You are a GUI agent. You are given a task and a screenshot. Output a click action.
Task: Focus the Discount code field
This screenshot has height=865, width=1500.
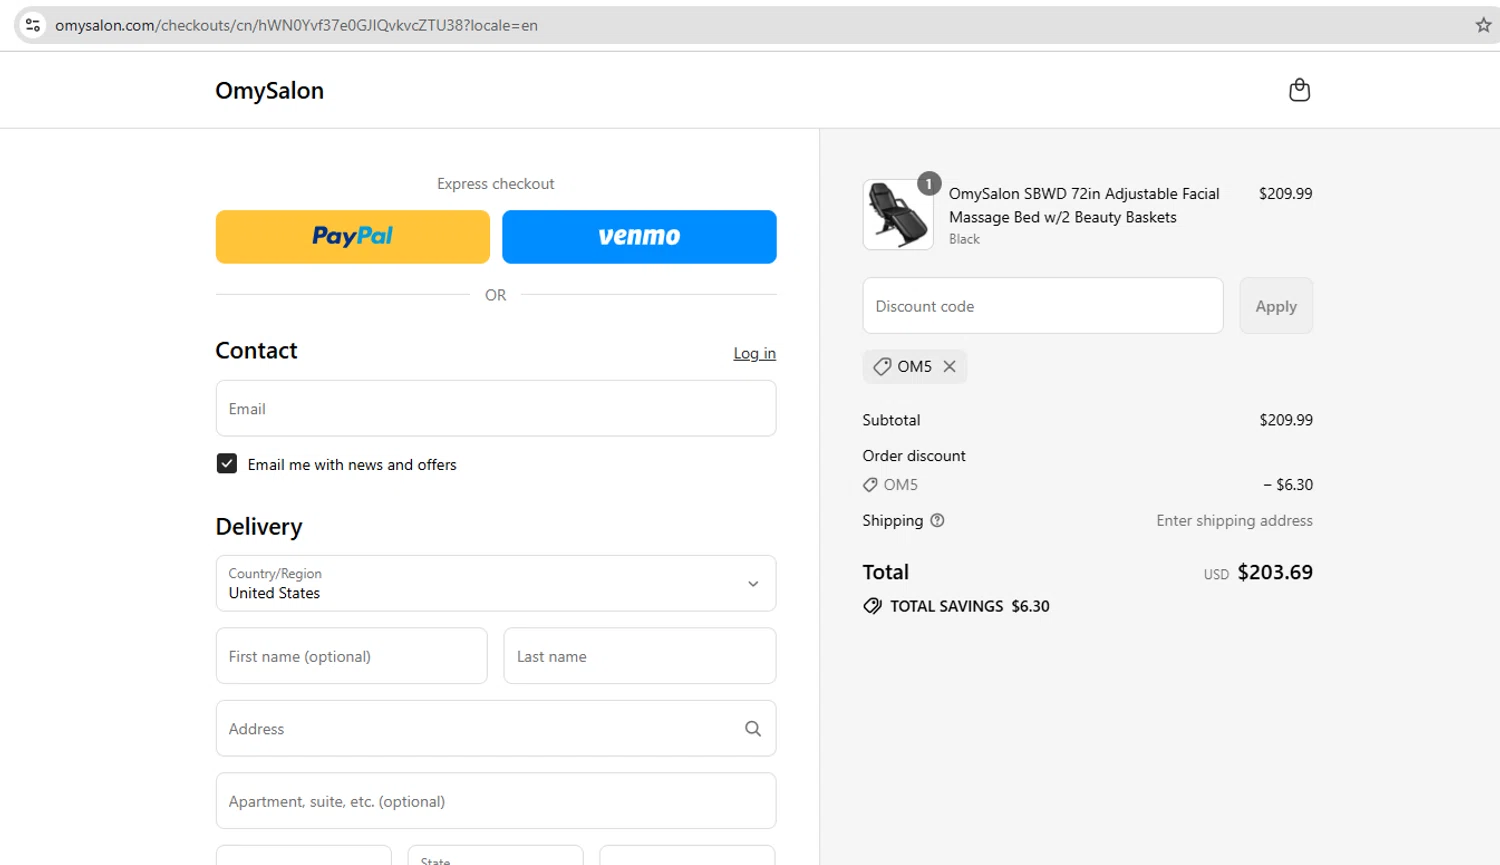click(x=1043, y=306)
